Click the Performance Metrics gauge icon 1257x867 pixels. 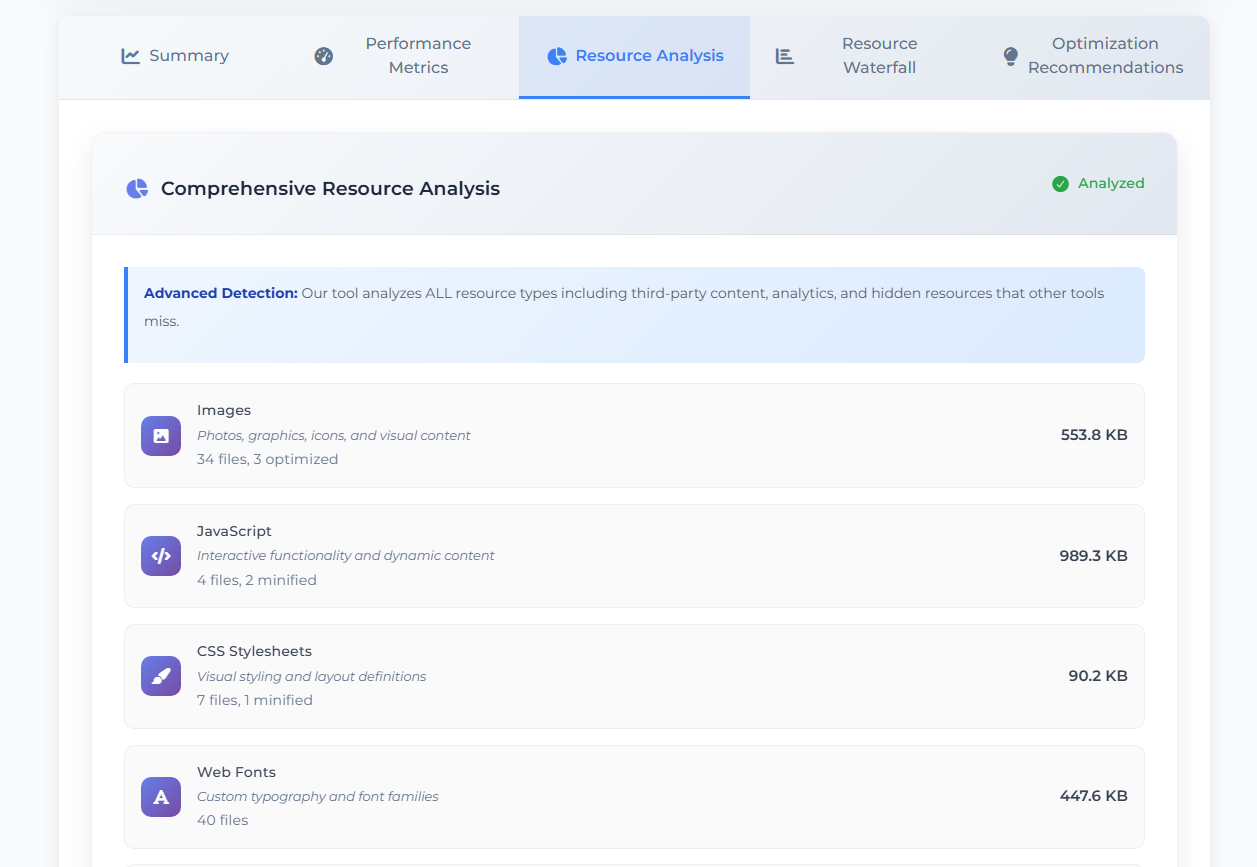[323, 56]
